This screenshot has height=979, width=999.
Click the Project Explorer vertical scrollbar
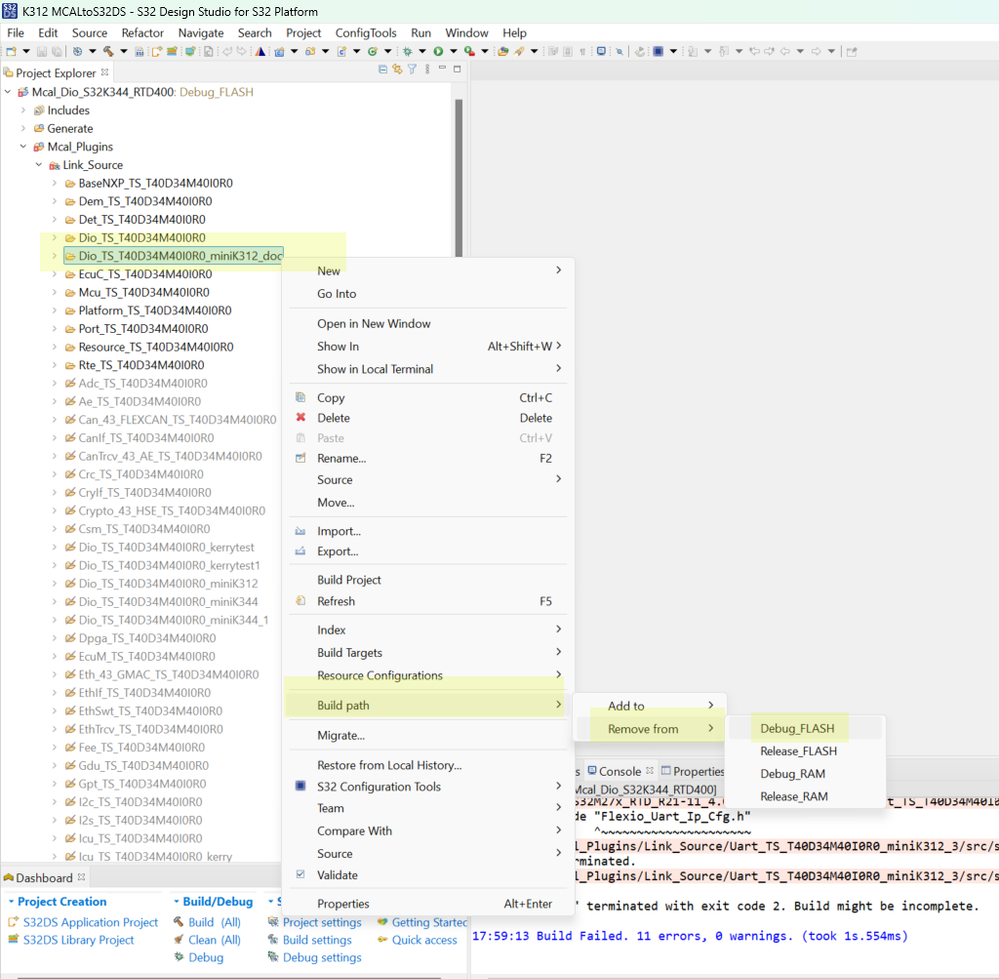459,178
